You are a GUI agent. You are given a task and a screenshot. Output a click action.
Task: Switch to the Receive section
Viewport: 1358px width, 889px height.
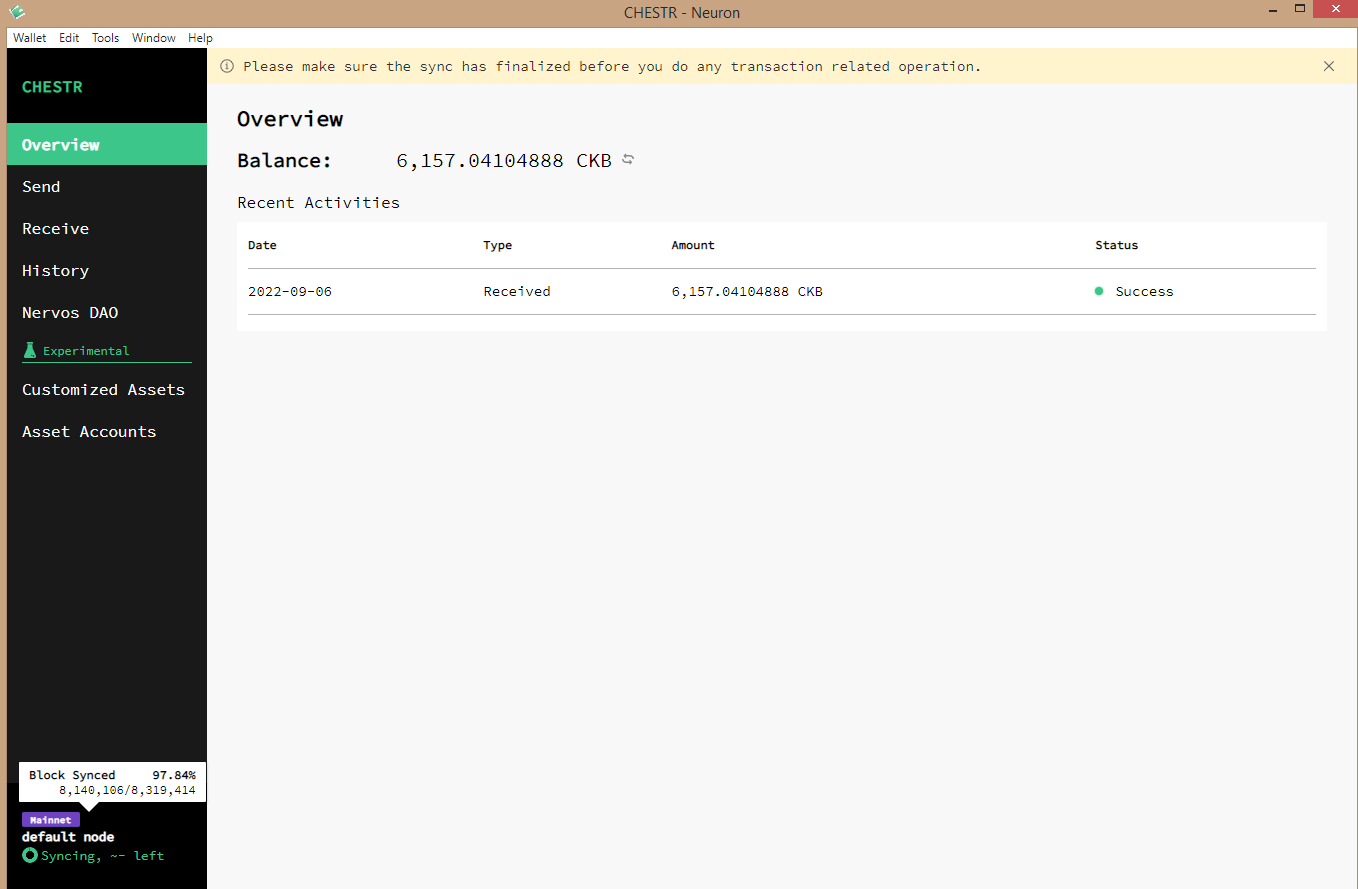55,228
